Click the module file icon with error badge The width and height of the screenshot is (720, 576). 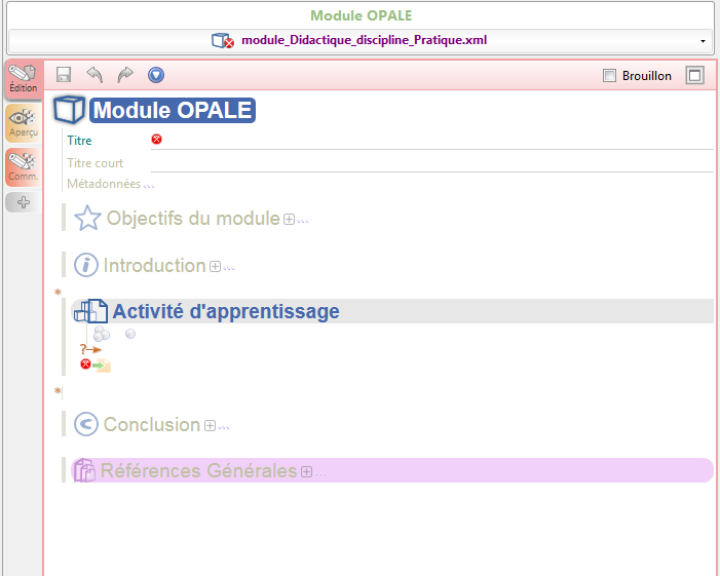click(x=223, y=40)
